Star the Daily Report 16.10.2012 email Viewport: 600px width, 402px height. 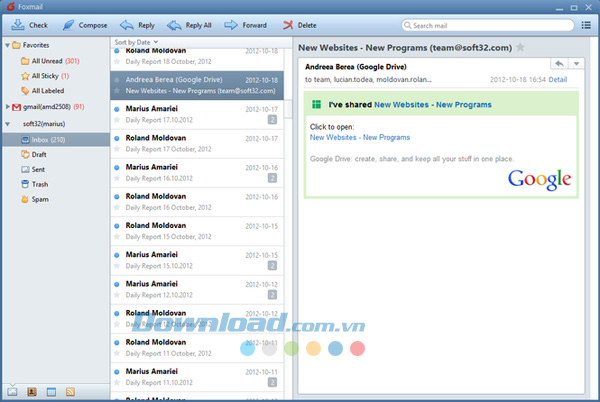click(x=117, y=178)
